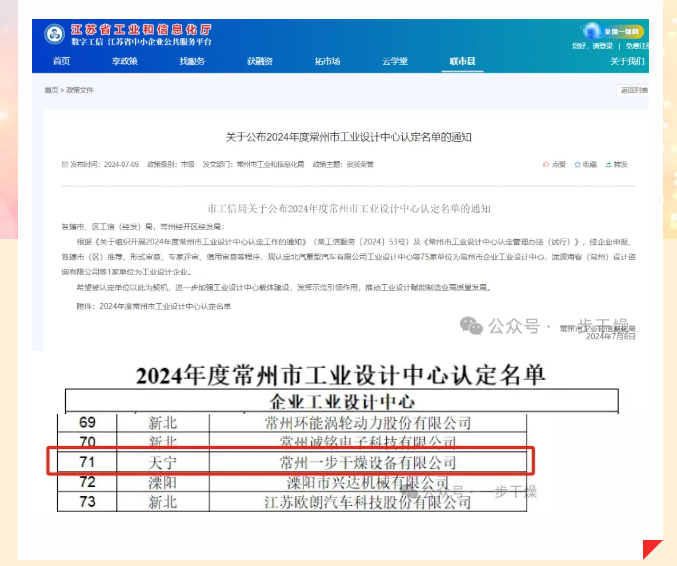Open the 首页 navigation tab
Screen dimensions: 677x566
pyautogui.click(x=62, y=62)
